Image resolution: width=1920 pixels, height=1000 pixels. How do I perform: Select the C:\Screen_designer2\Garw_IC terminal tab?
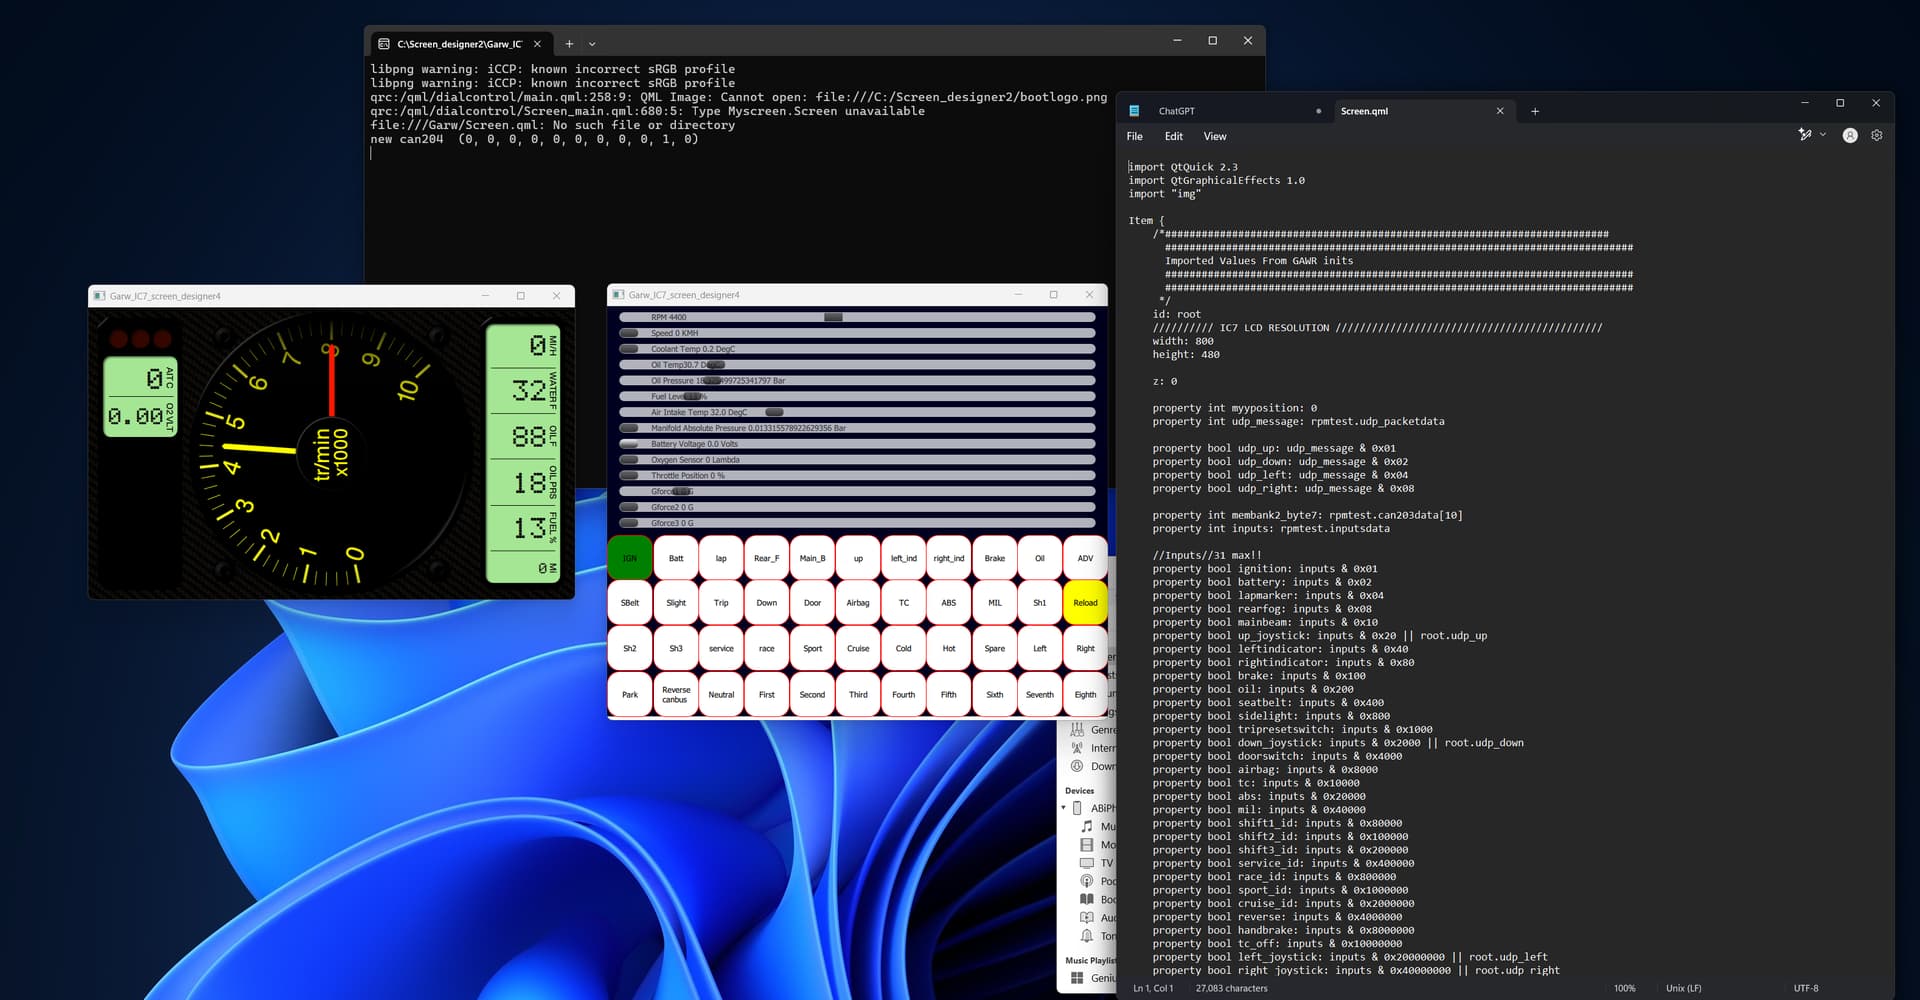460,44
